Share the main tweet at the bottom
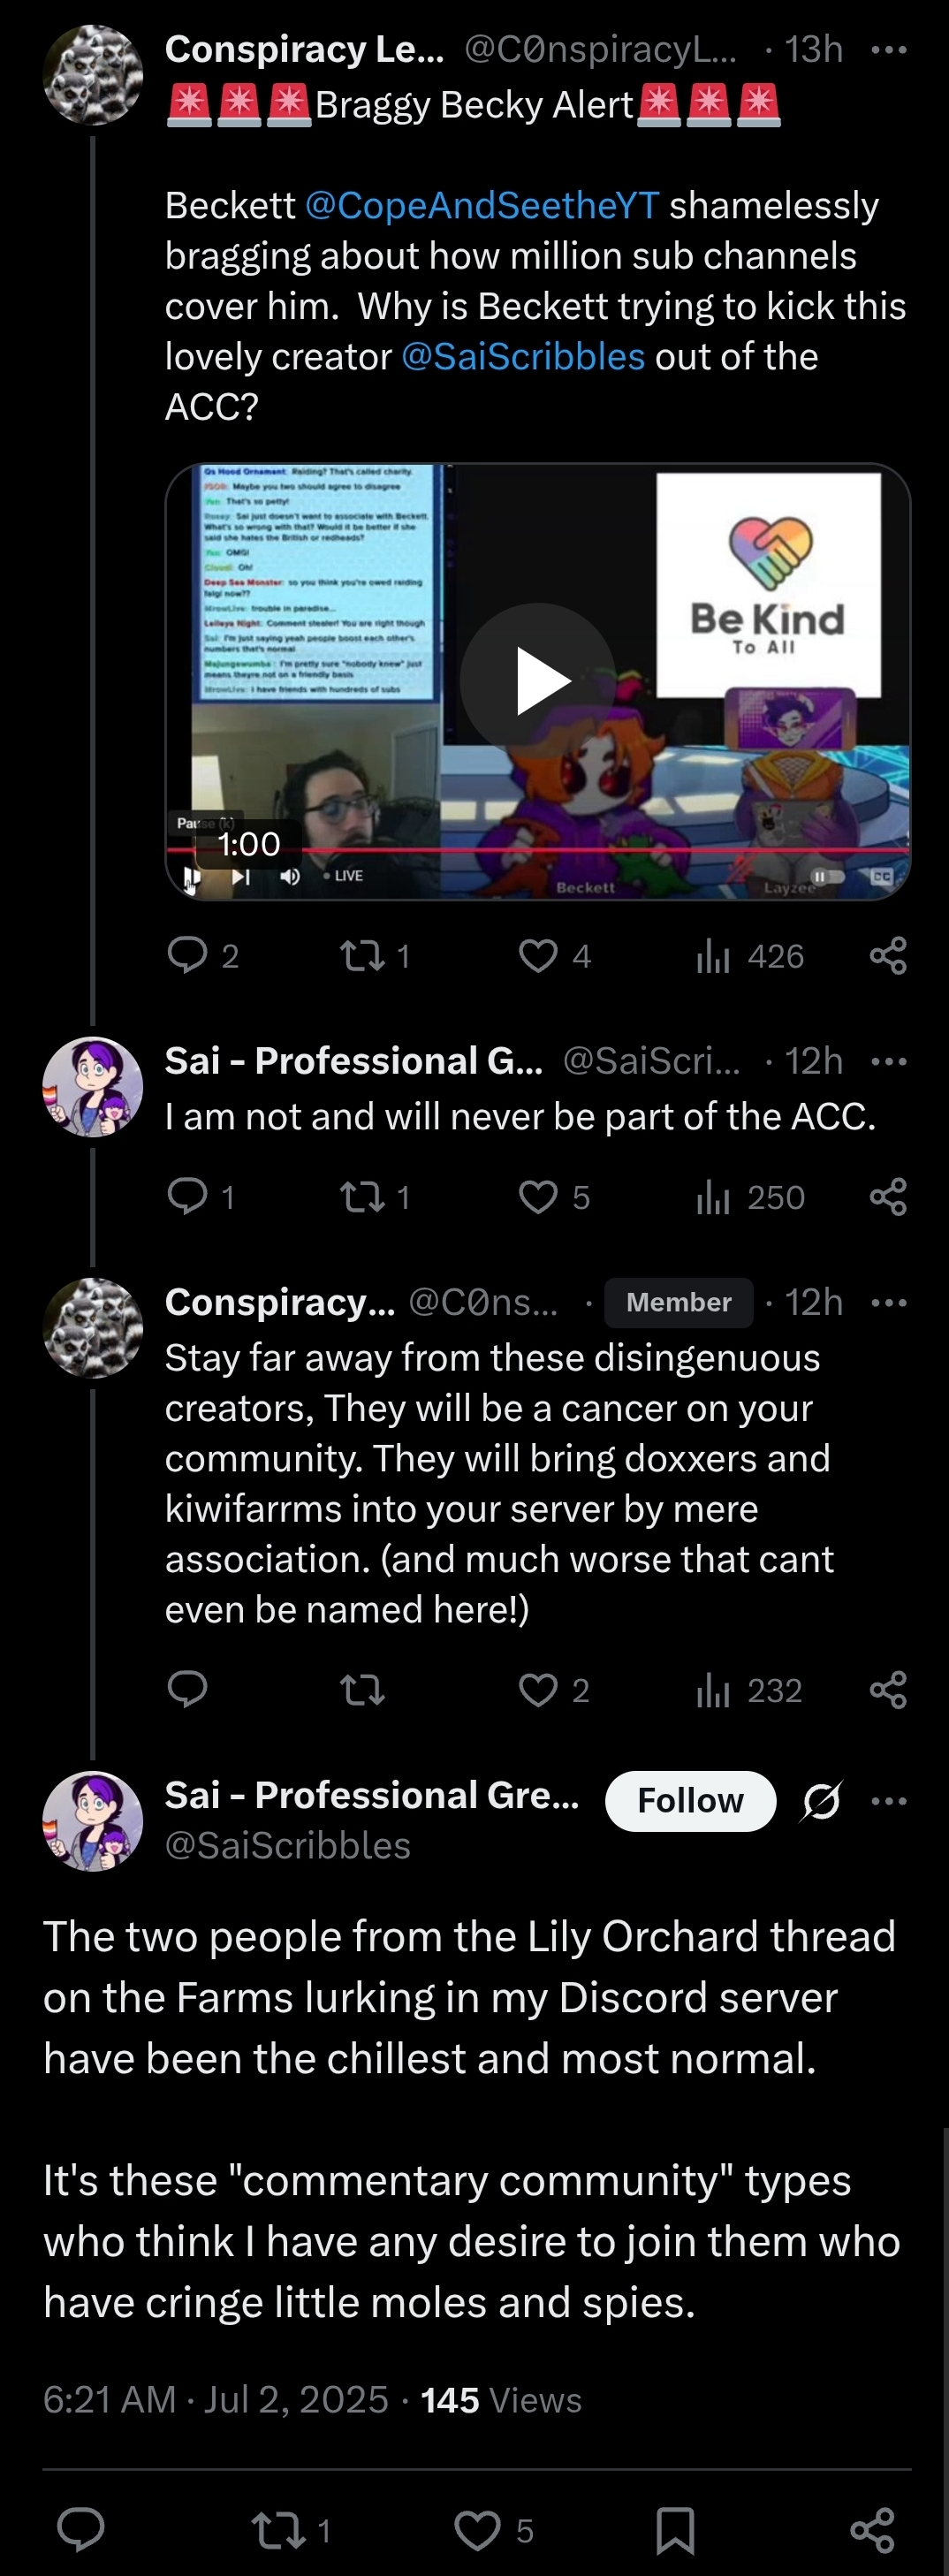Image resolution: width=949 pixels, height=2576 pixels. pos(872,2530)
